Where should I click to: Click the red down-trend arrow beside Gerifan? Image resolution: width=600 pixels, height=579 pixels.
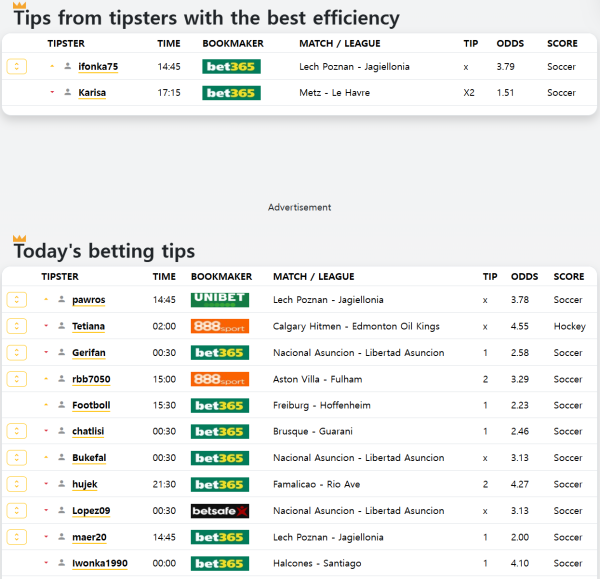[46, 352]
